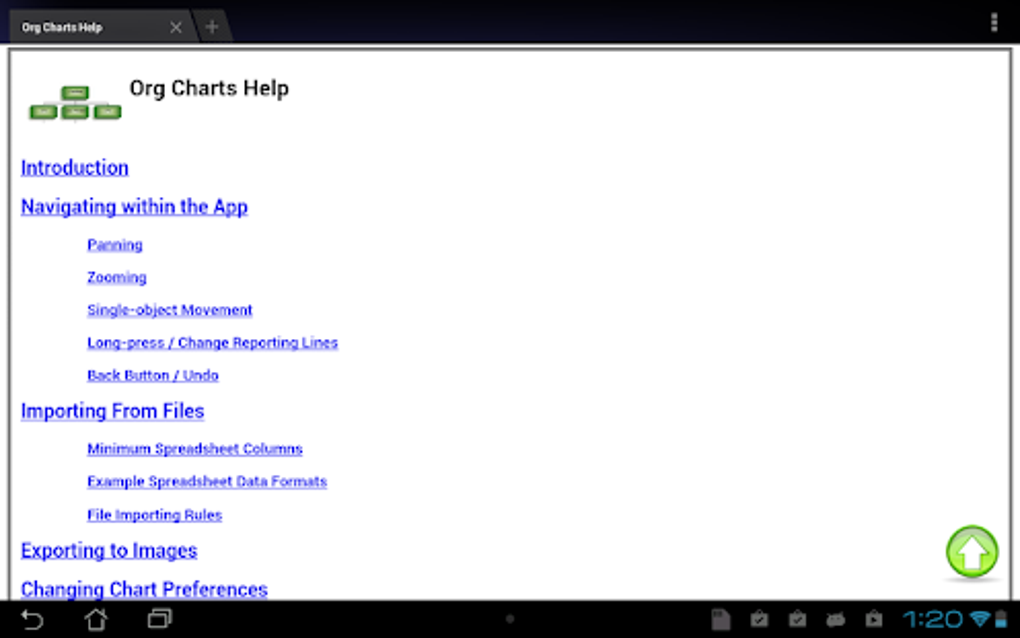
Task: Follow the Panning help link
Action: [x=114, y=245]
